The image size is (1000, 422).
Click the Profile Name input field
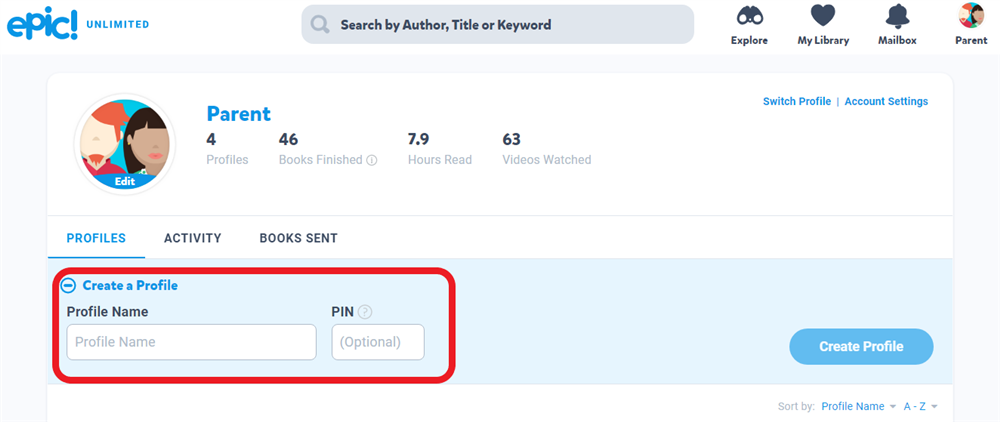[x=191, y=342]
